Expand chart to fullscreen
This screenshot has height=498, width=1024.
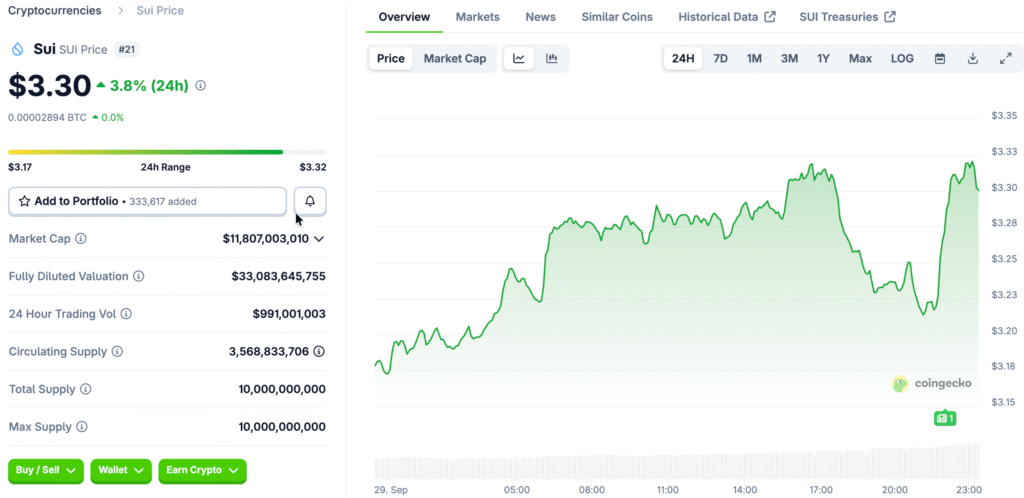coord(1005,58)
